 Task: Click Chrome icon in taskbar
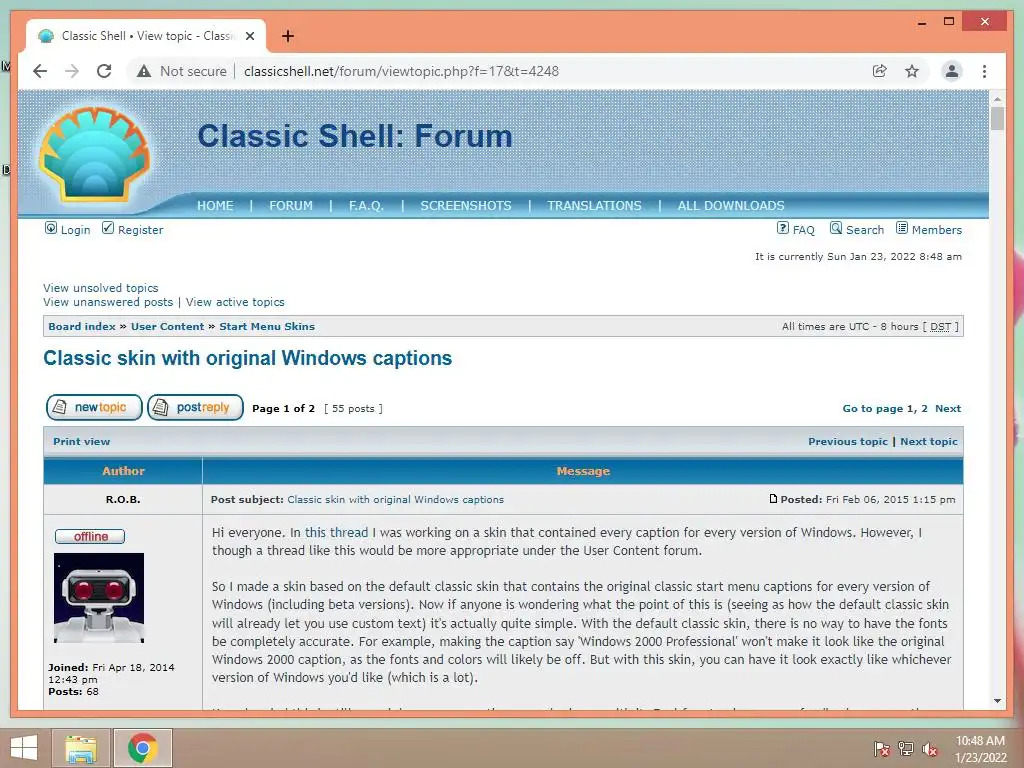click(x=143, y=748)
